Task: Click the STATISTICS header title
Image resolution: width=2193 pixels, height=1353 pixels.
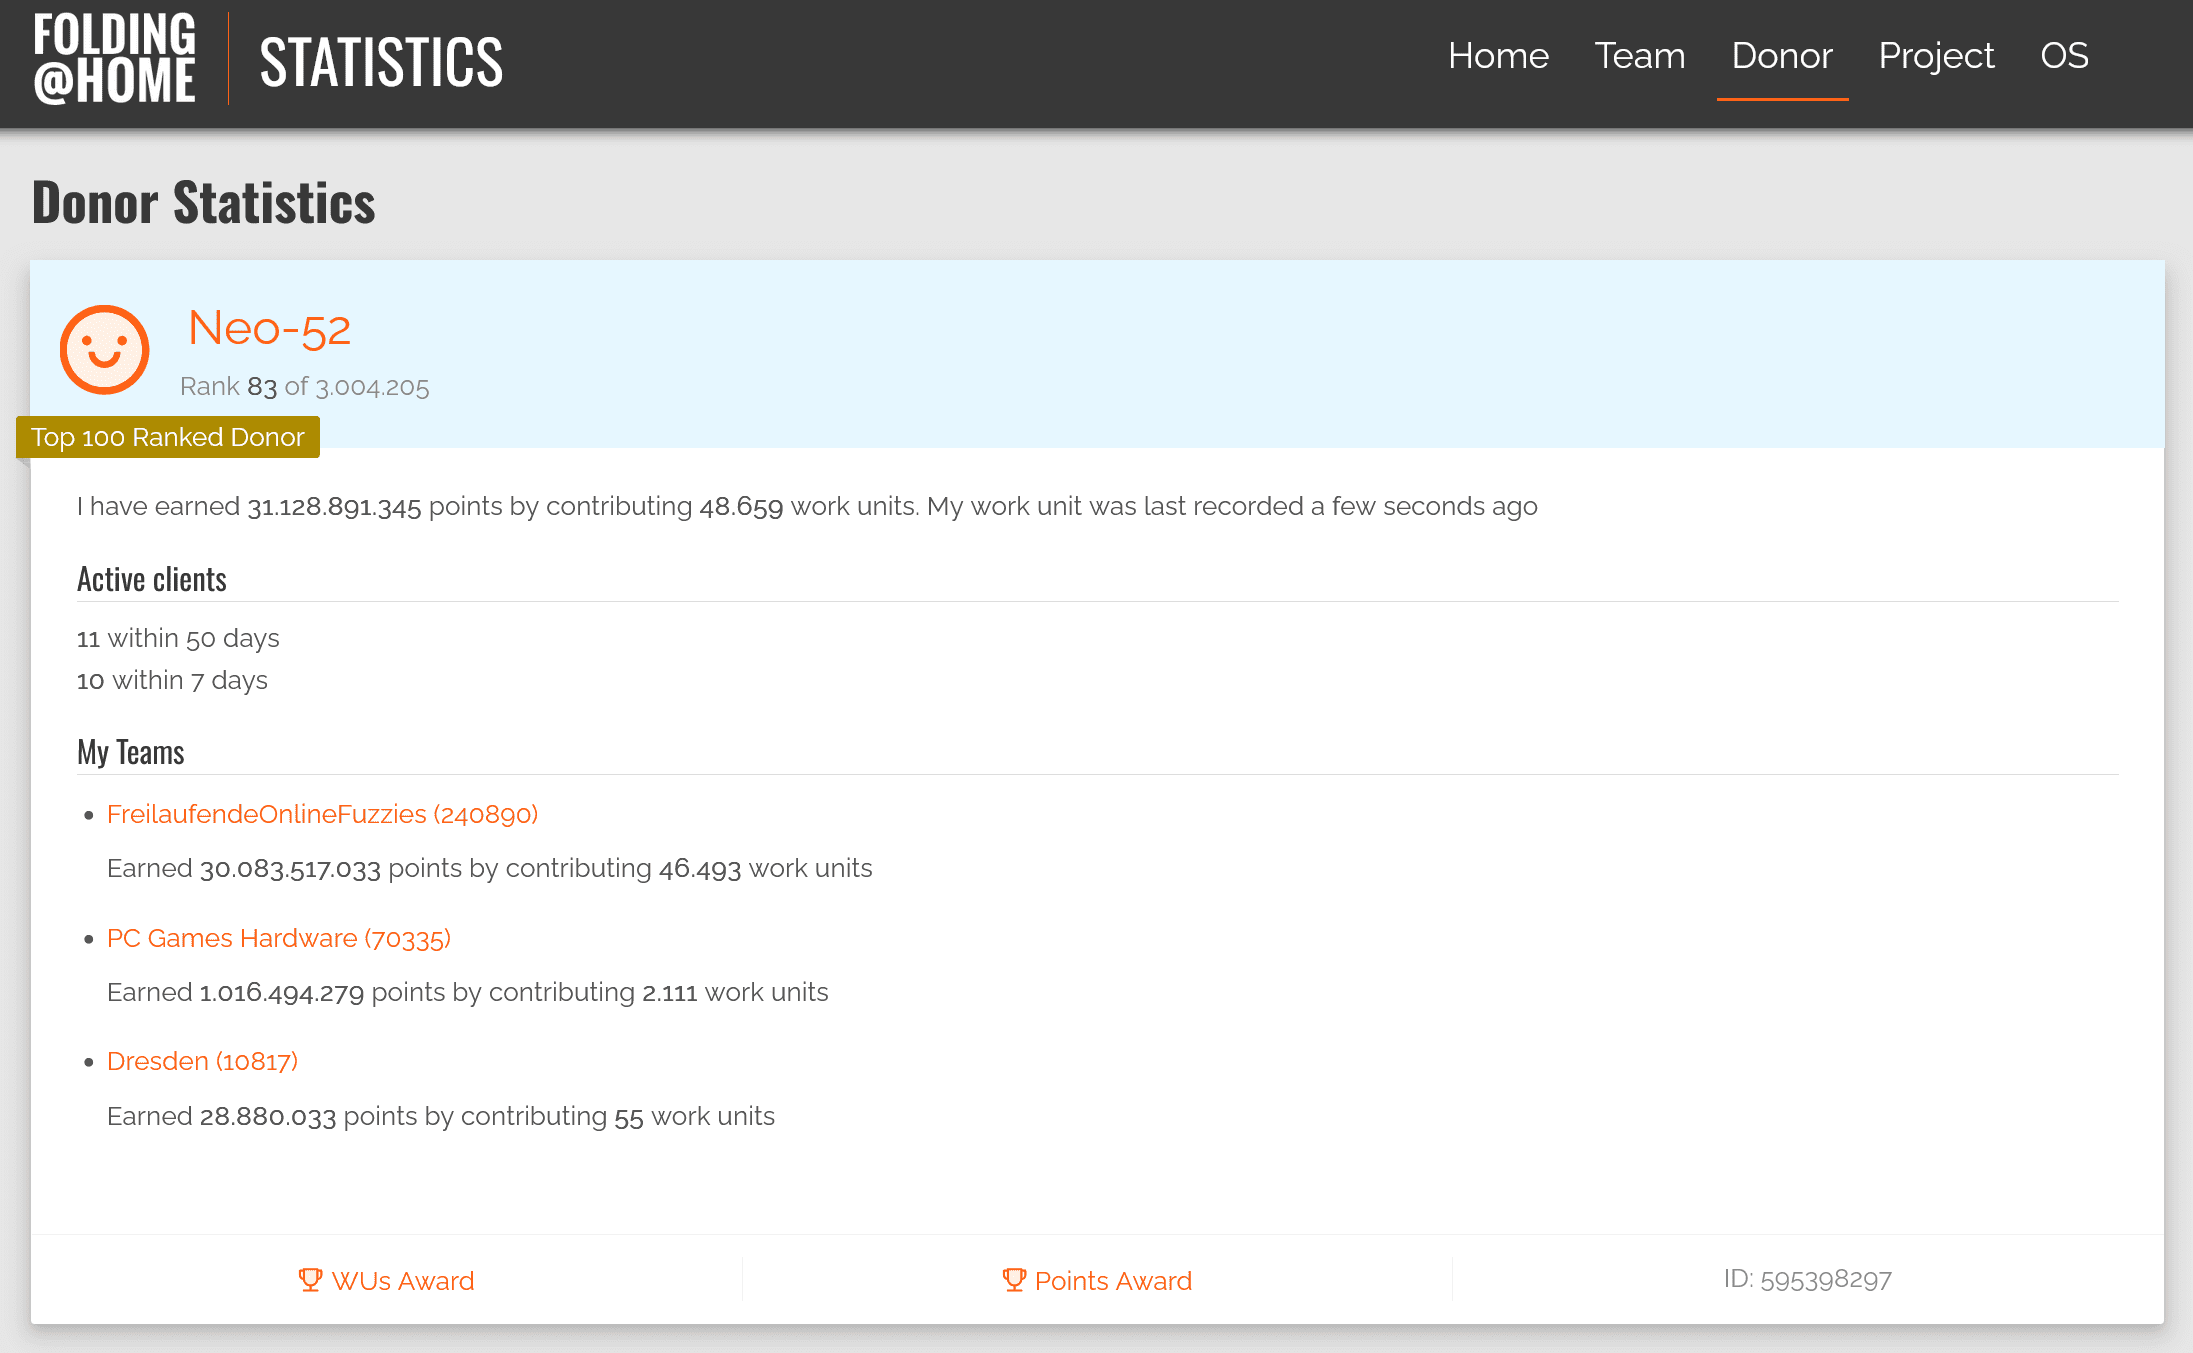Action: click(x=381, y=62)
